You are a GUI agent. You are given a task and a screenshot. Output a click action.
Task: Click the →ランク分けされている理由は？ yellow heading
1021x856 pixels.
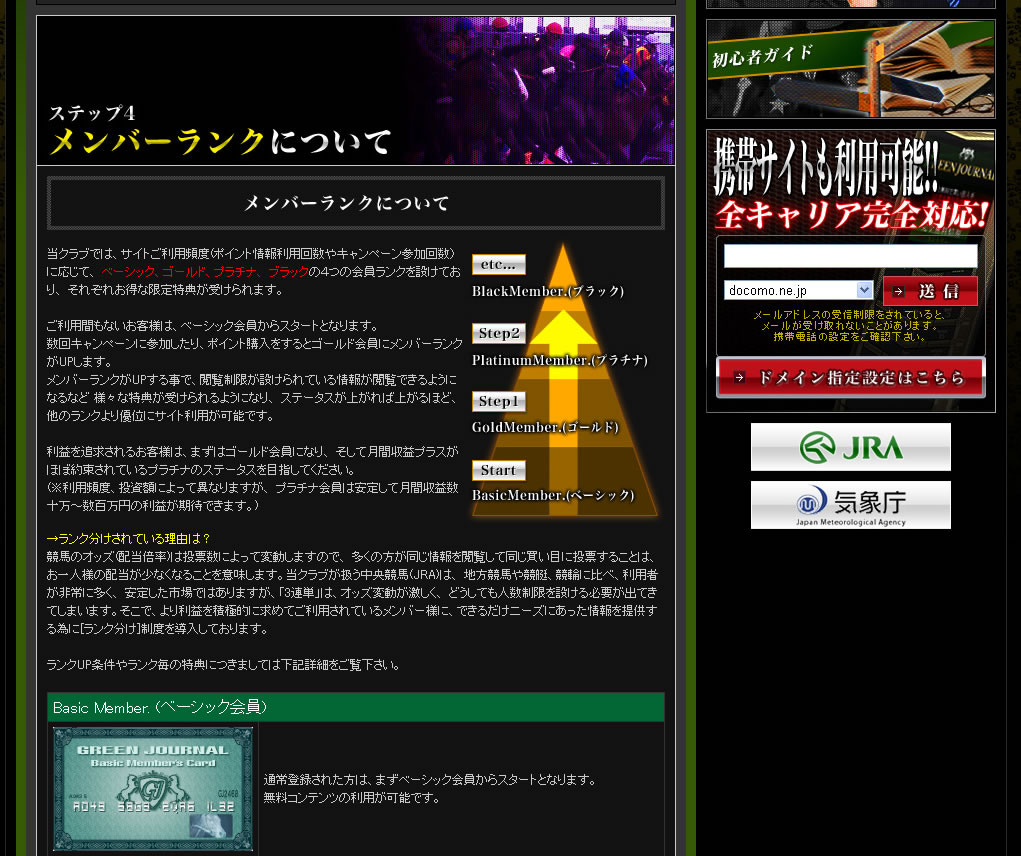click(x=128, y=539)
